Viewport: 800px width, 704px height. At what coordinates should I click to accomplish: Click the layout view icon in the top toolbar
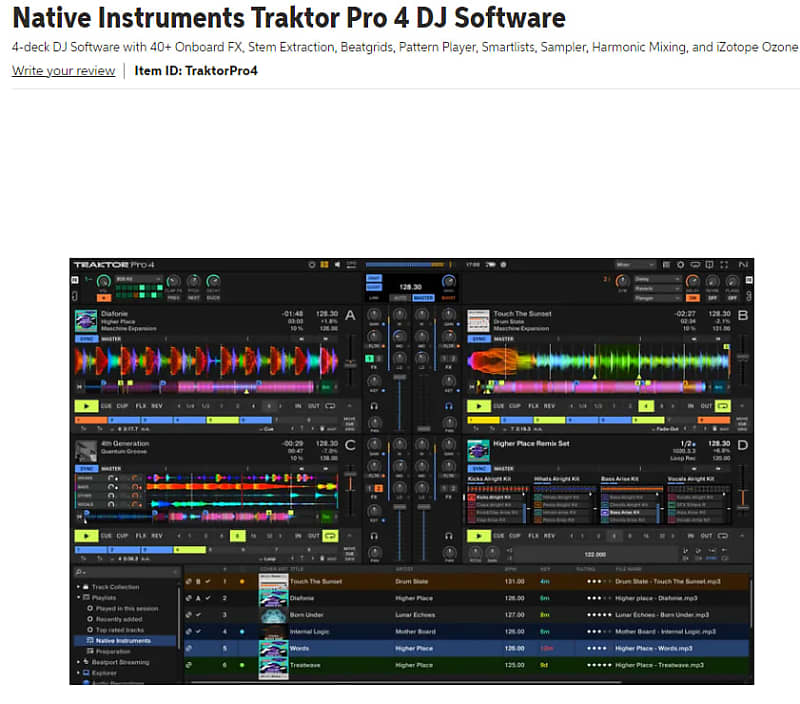[x=666, y=264]
